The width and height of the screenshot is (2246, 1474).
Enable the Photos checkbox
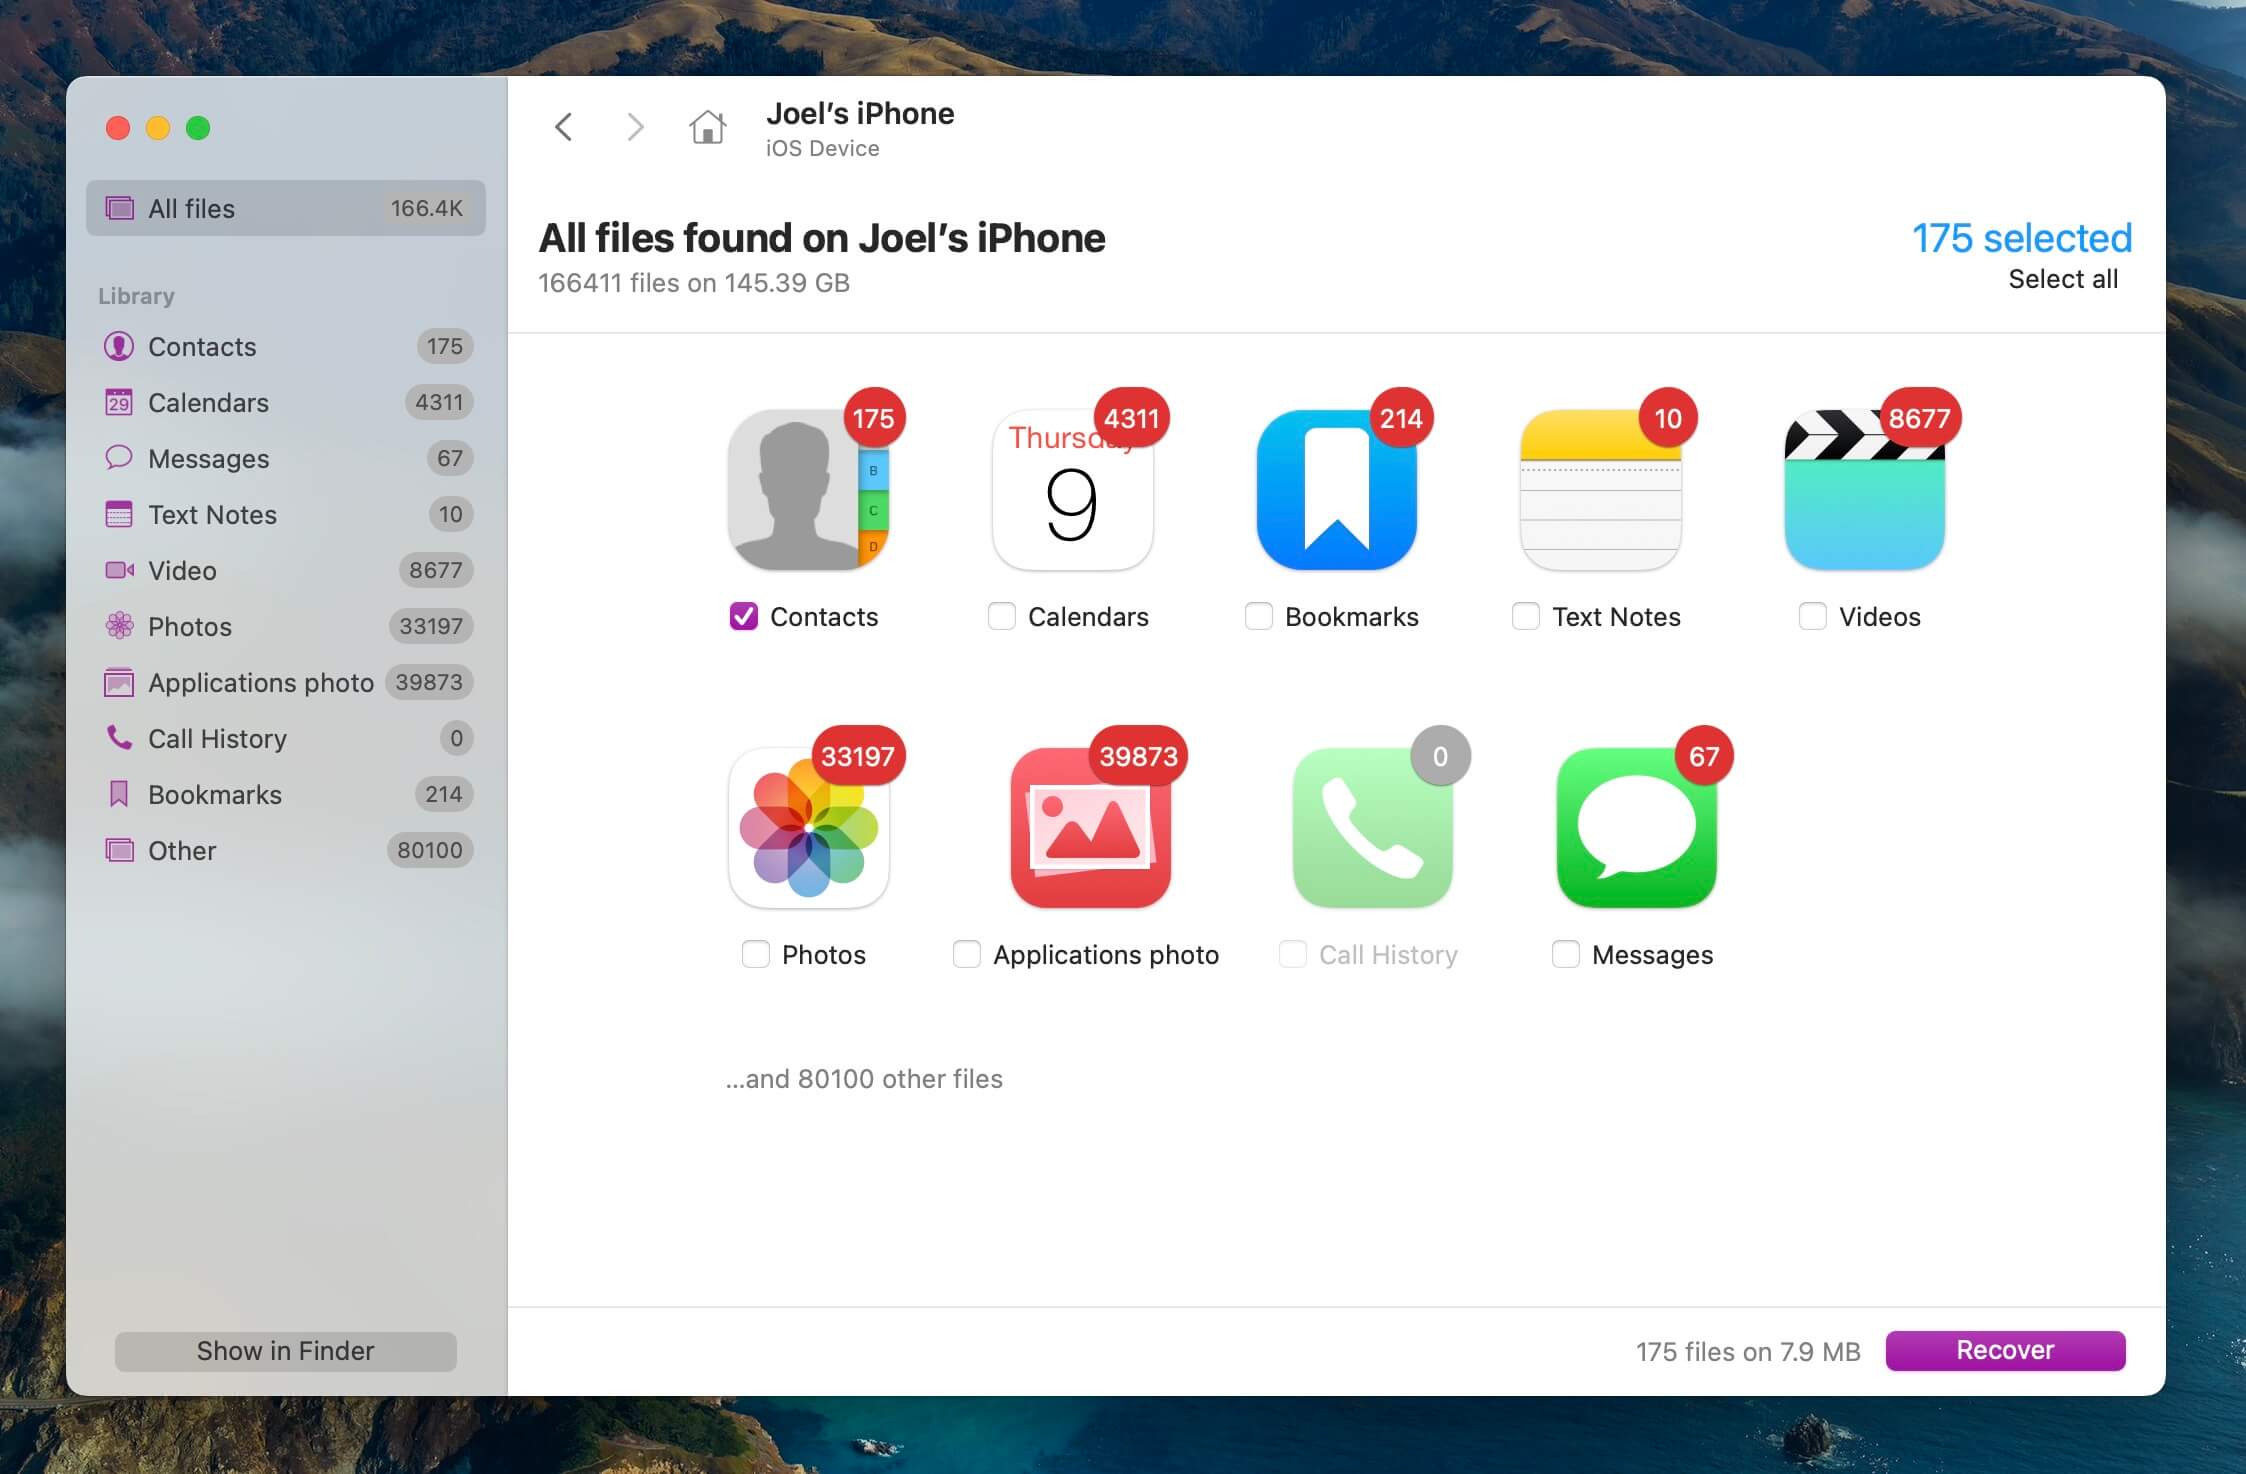coord(756,953)
